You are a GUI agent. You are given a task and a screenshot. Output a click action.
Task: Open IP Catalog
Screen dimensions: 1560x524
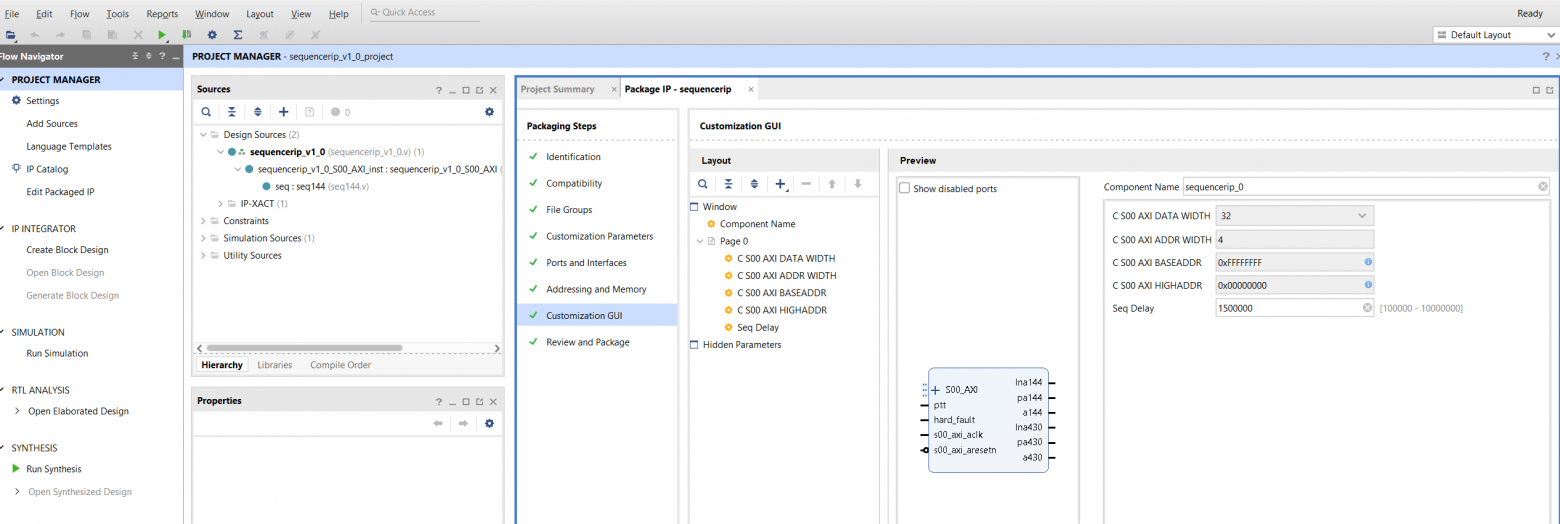pos(47,169)
